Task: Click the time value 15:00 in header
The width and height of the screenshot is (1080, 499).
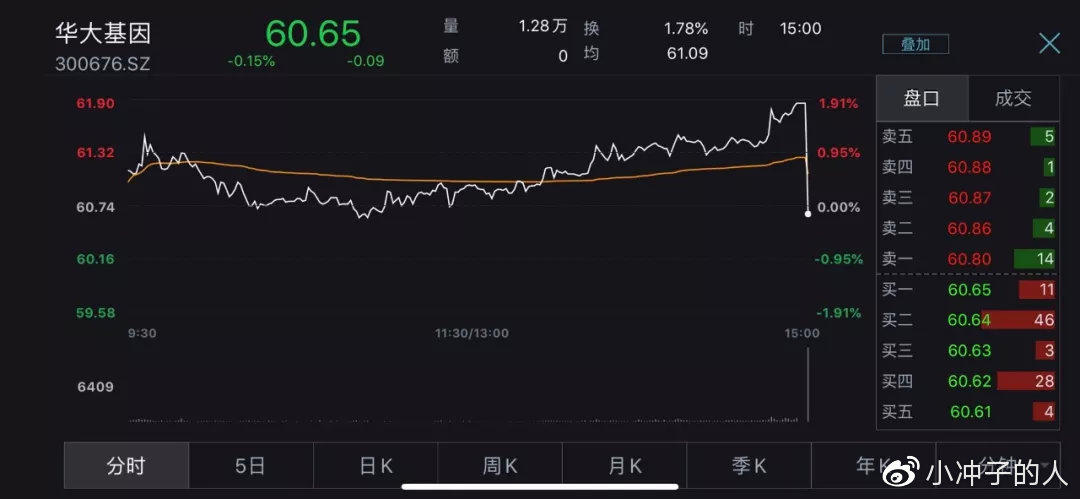Action: (x=800, y=28)
